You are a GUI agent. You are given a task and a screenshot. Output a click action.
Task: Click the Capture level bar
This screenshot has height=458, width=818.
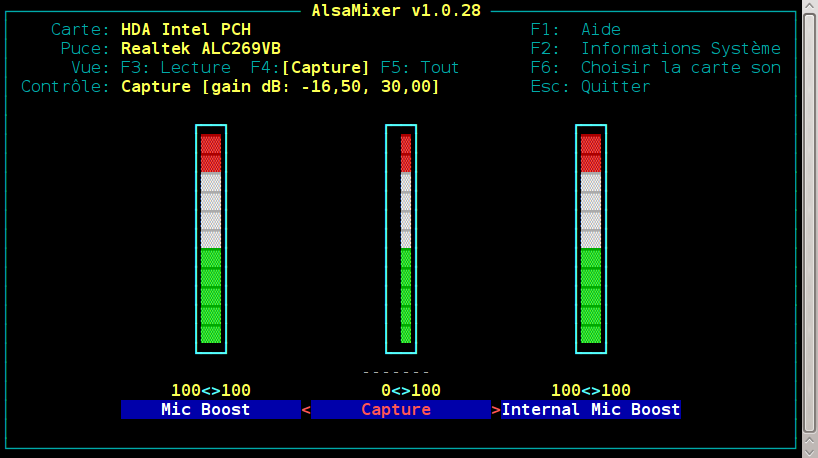401,239
